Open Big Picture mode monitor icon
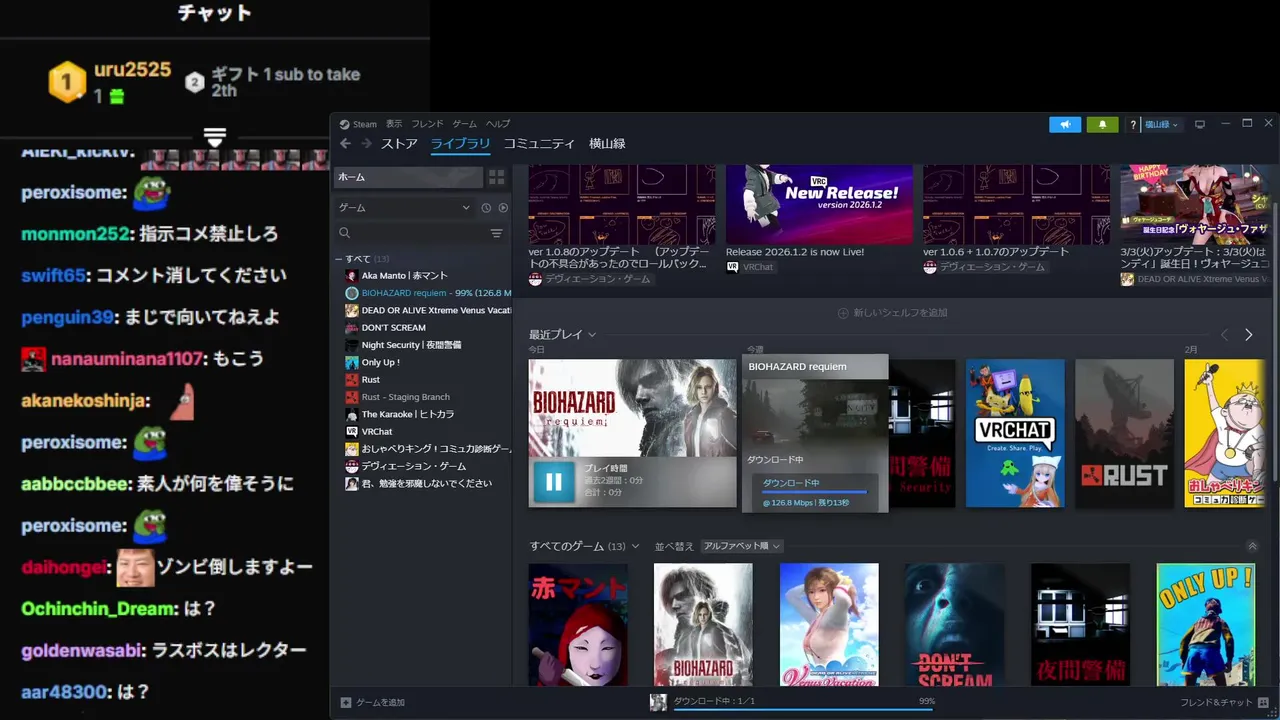The image size is (1280, 720). 1200,125
